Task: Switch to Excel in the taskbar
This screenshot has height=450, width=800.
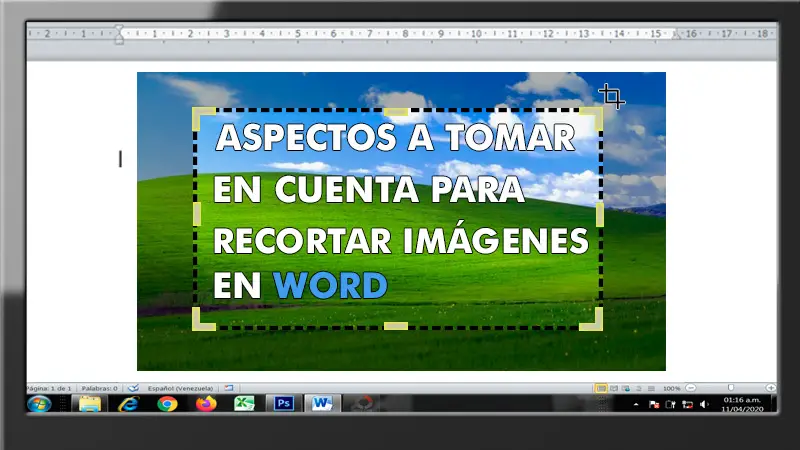Action: tap(244, 404)
